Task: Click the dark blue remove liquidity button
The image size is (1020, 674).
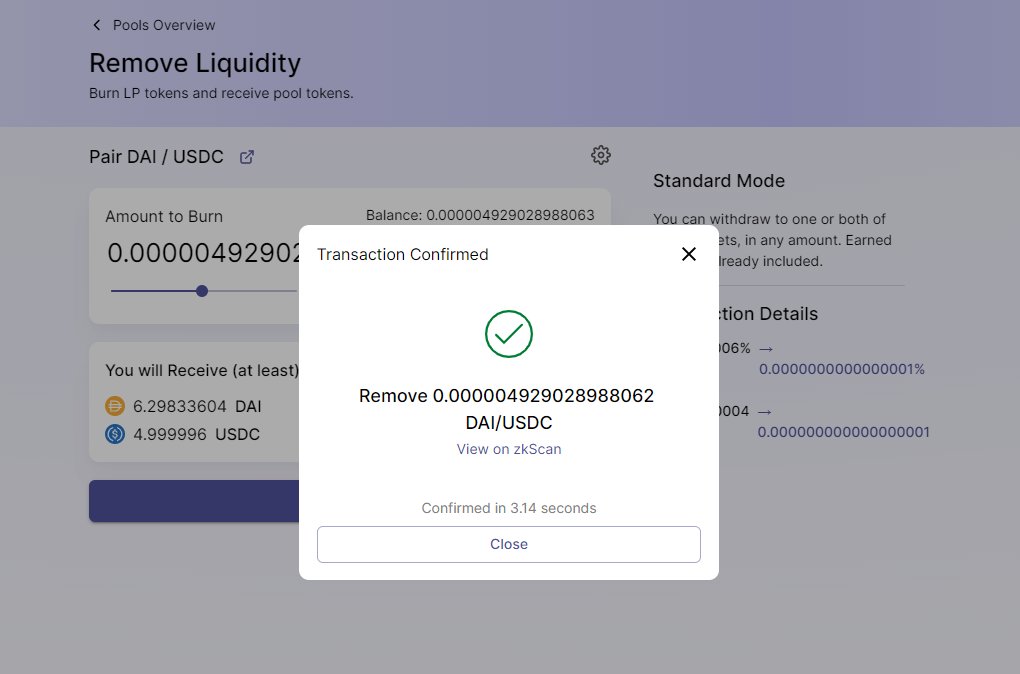Action: 194,501
